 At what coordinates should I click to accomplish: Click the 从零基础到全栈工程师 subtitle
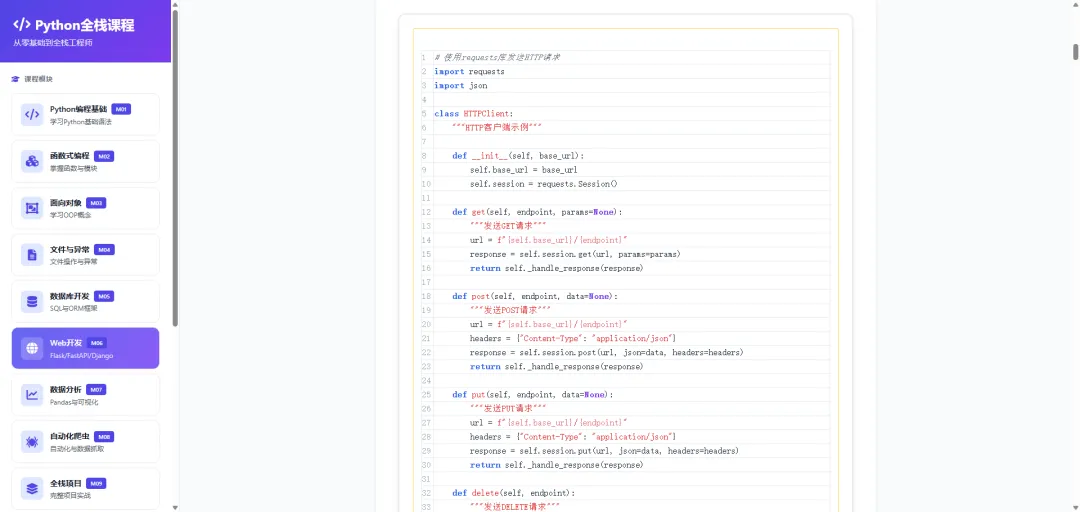click(x=52, y=43)
